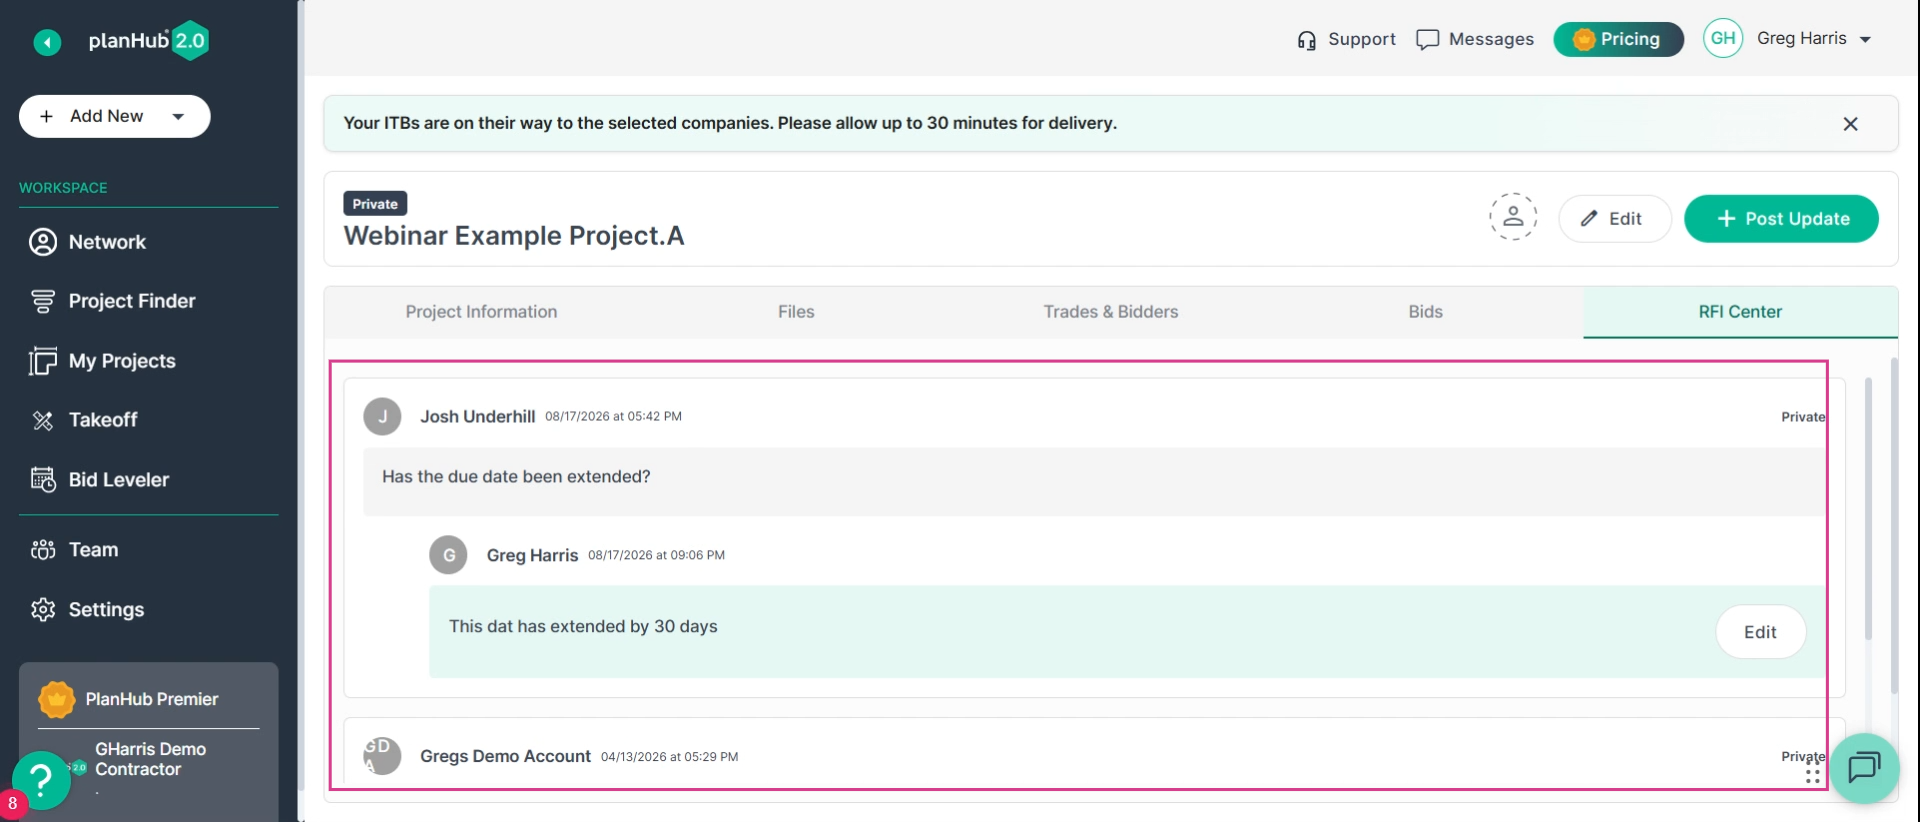
Task: Click the My Projects folder icon
Action: (x=43, y=361)
